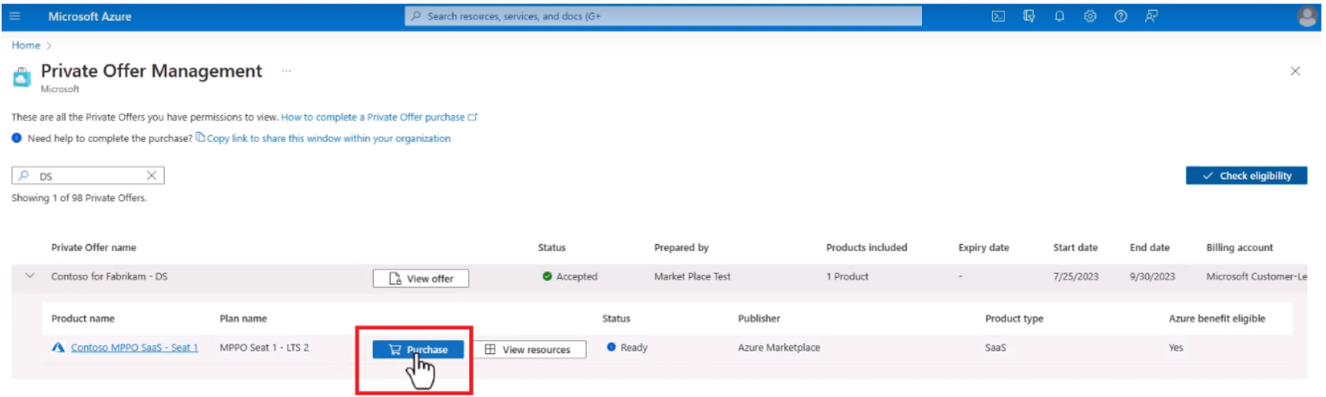Viewport: 1326px width, 397px height.
Task: Open the Feedback icon in the top bar
Action: (x=1152, y=17)
